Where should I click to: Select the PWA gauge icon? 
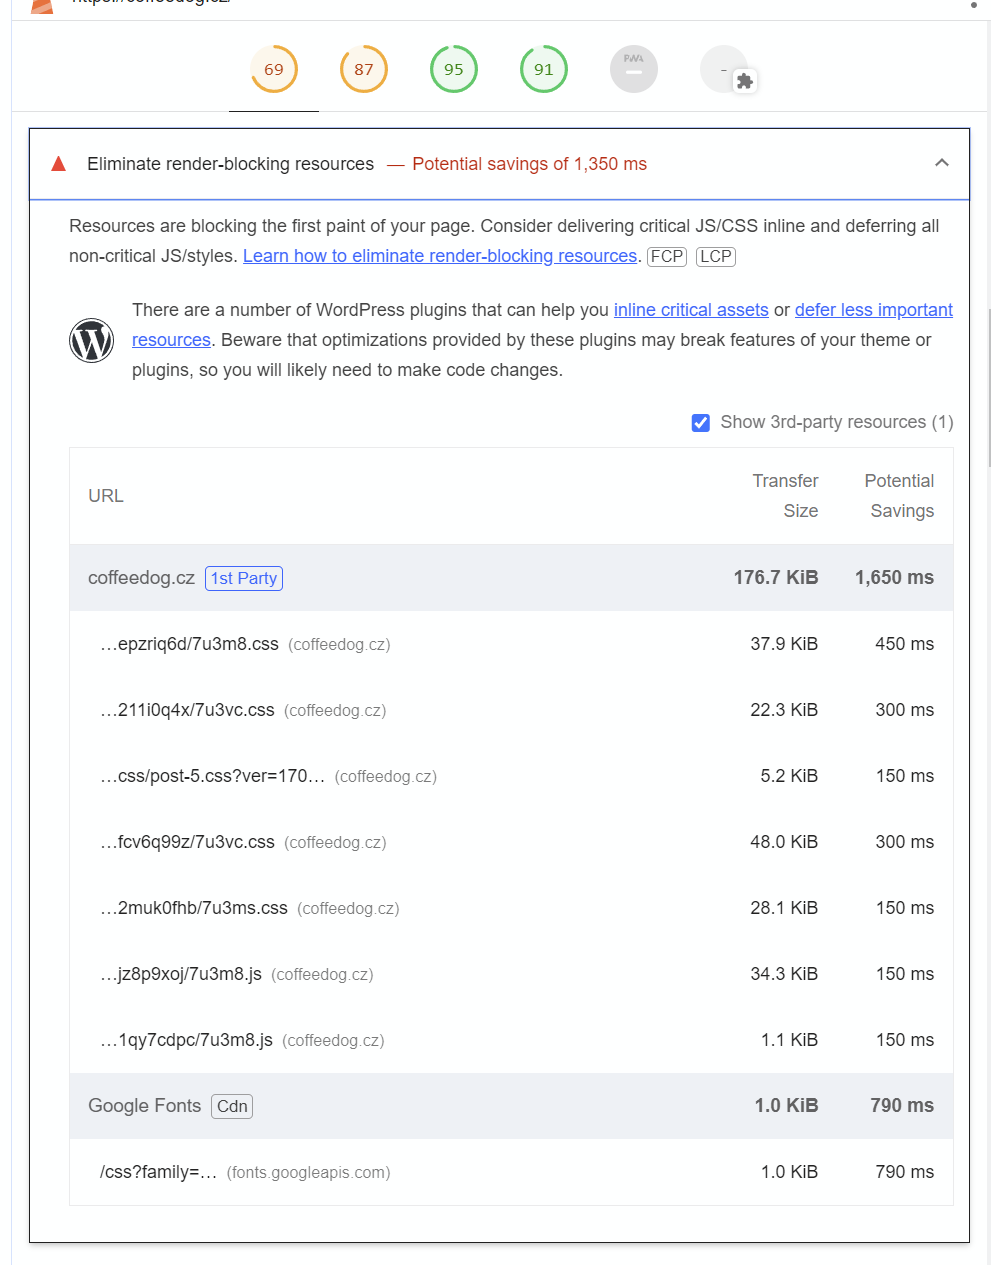634,70
